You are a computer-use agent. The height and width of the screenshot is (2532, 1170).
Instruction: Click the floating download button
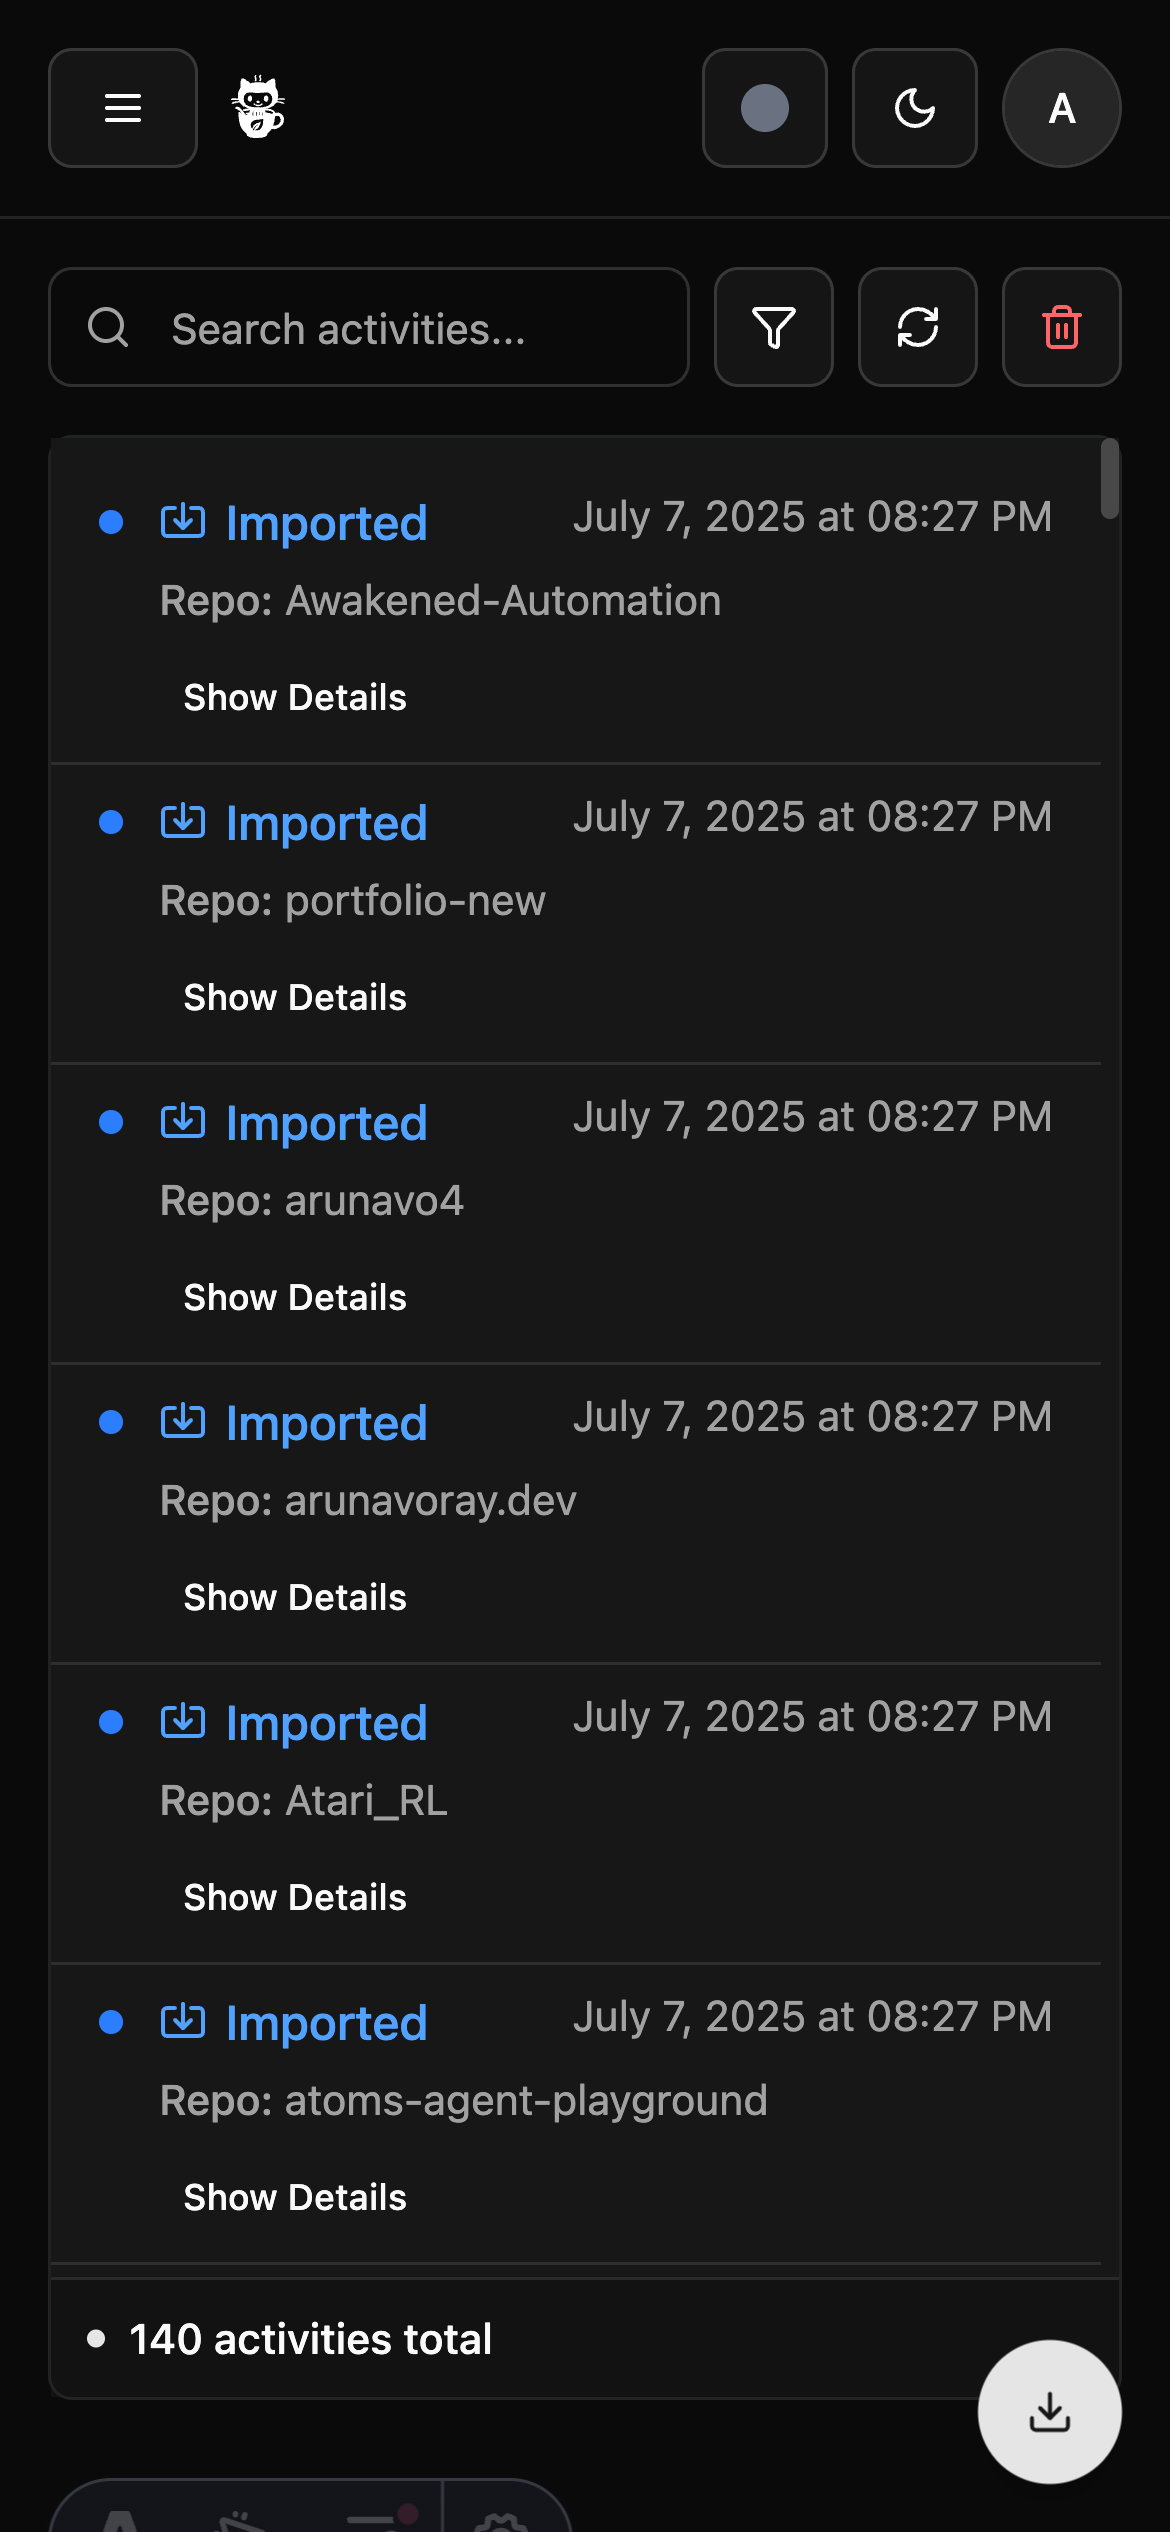click(x=1050, y=2412)
